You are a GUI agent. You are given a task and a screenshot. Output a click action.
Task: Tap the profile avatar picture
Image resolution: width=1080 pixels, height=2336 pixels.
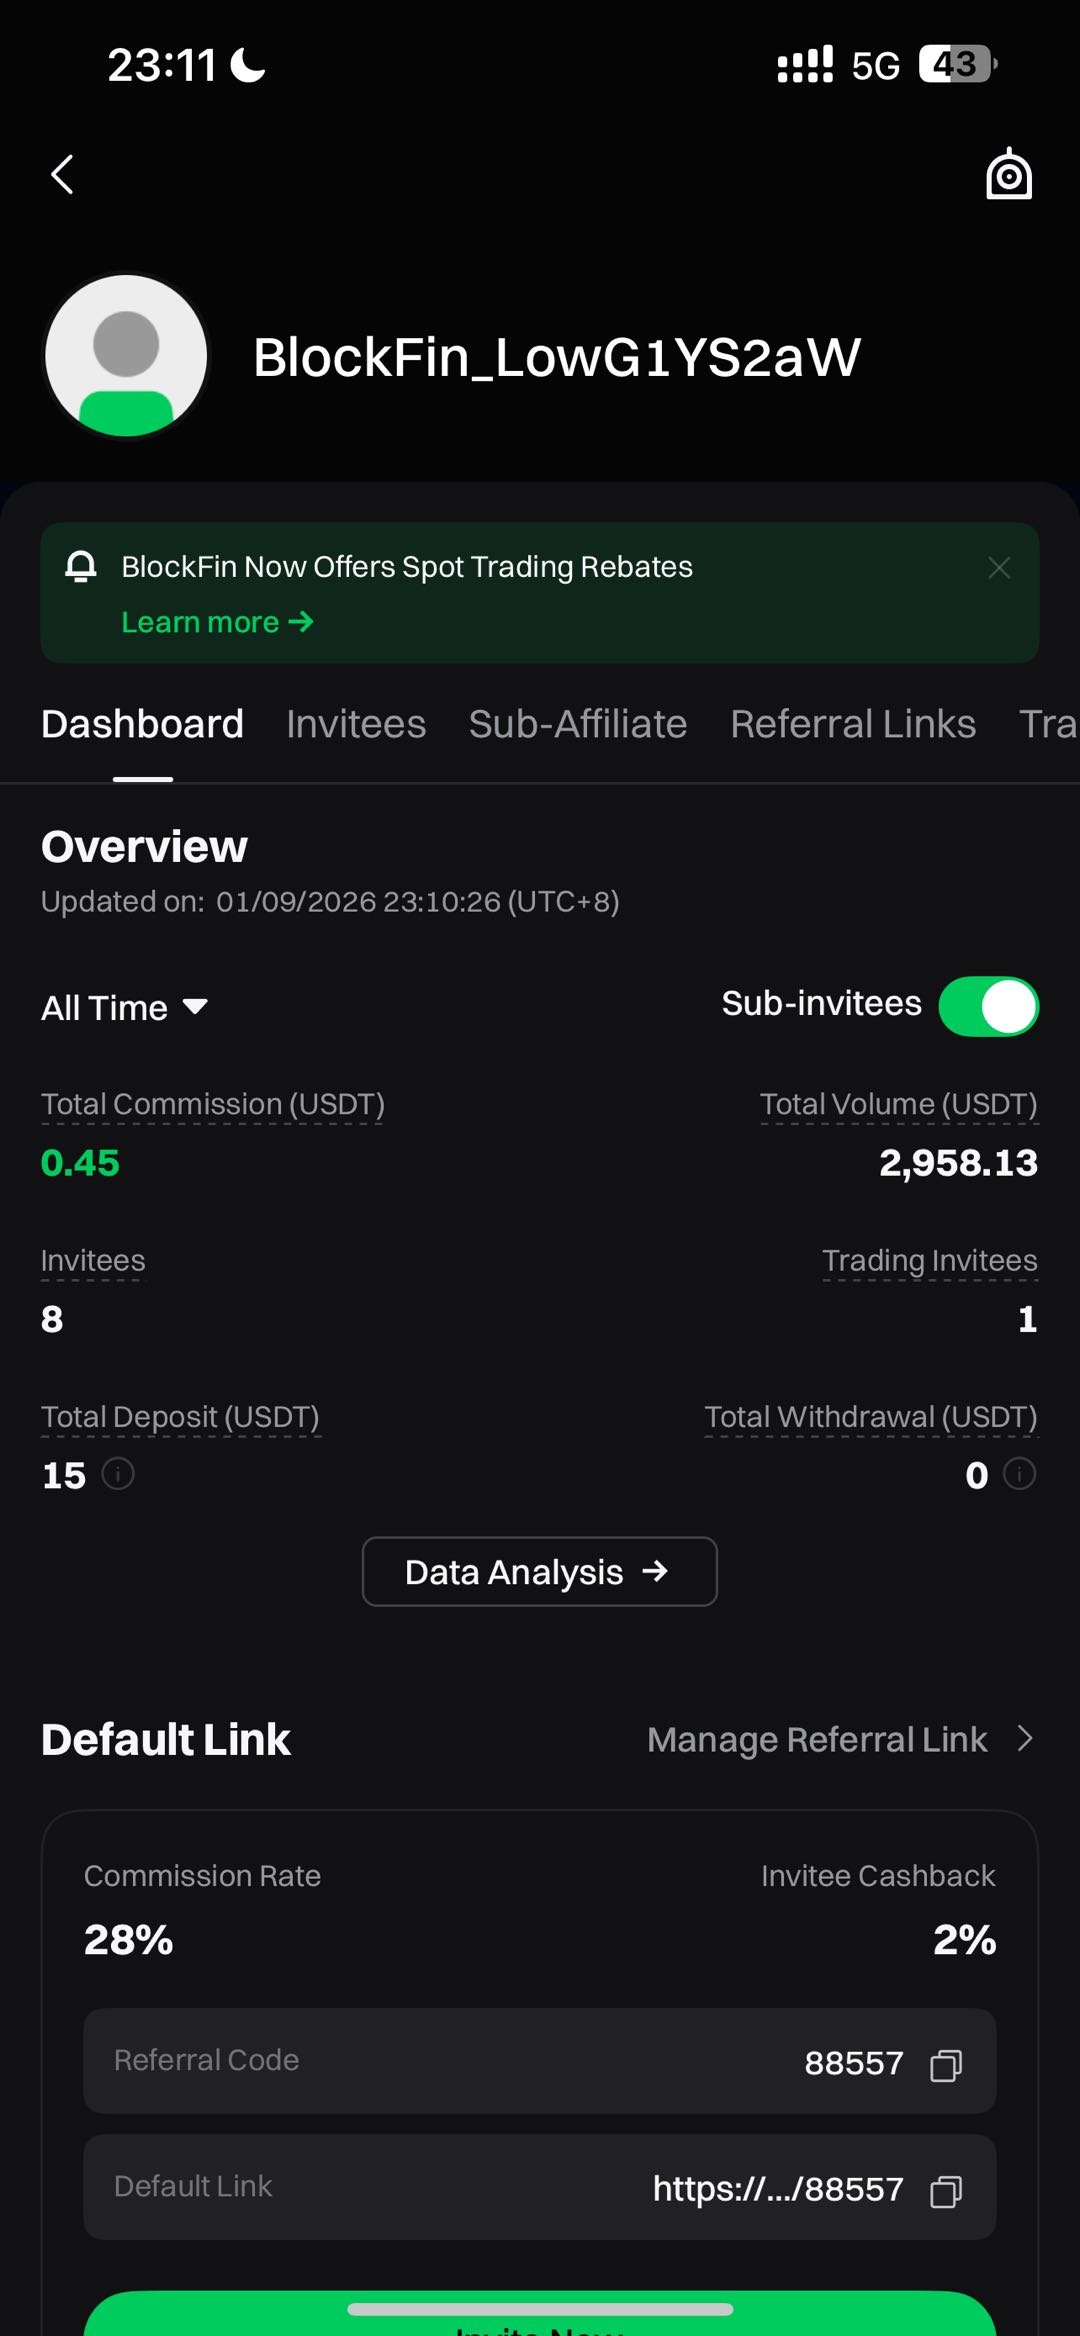126,356
